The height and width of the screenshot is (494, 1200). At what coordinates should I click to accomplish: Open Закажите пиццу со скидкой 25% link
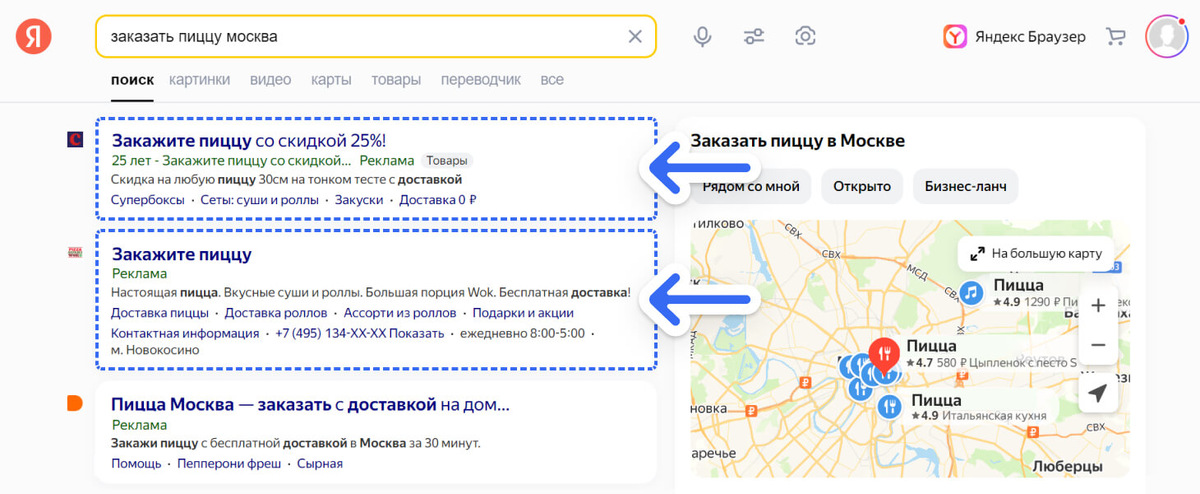(x=248, y=141)
